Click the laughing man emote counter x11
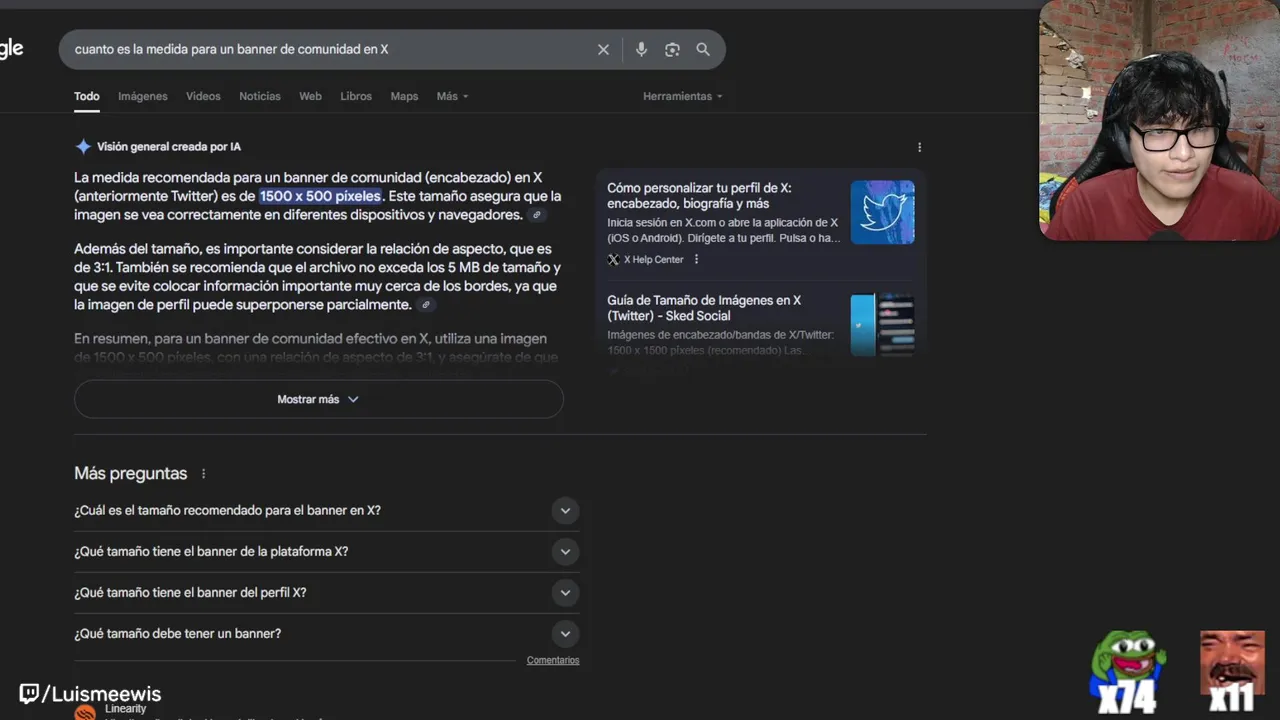 pyautogui.click(x=1232, y=672)
